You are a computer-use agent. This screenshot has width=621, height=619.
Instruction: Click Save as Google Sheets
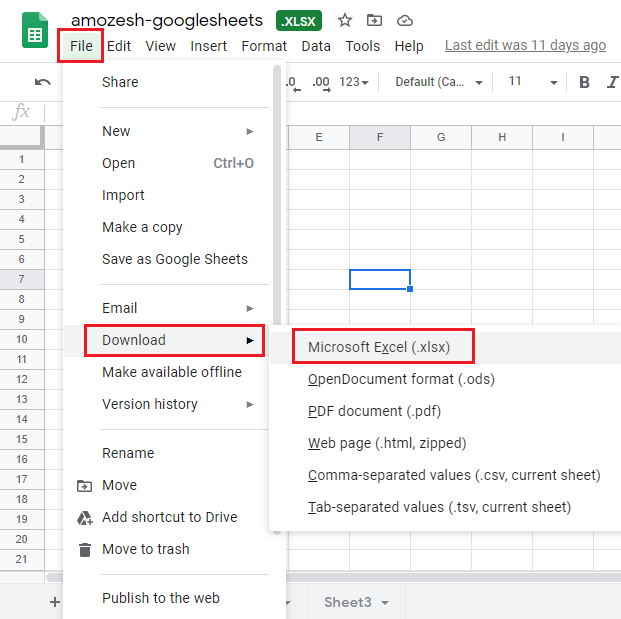tap(175, 259)
